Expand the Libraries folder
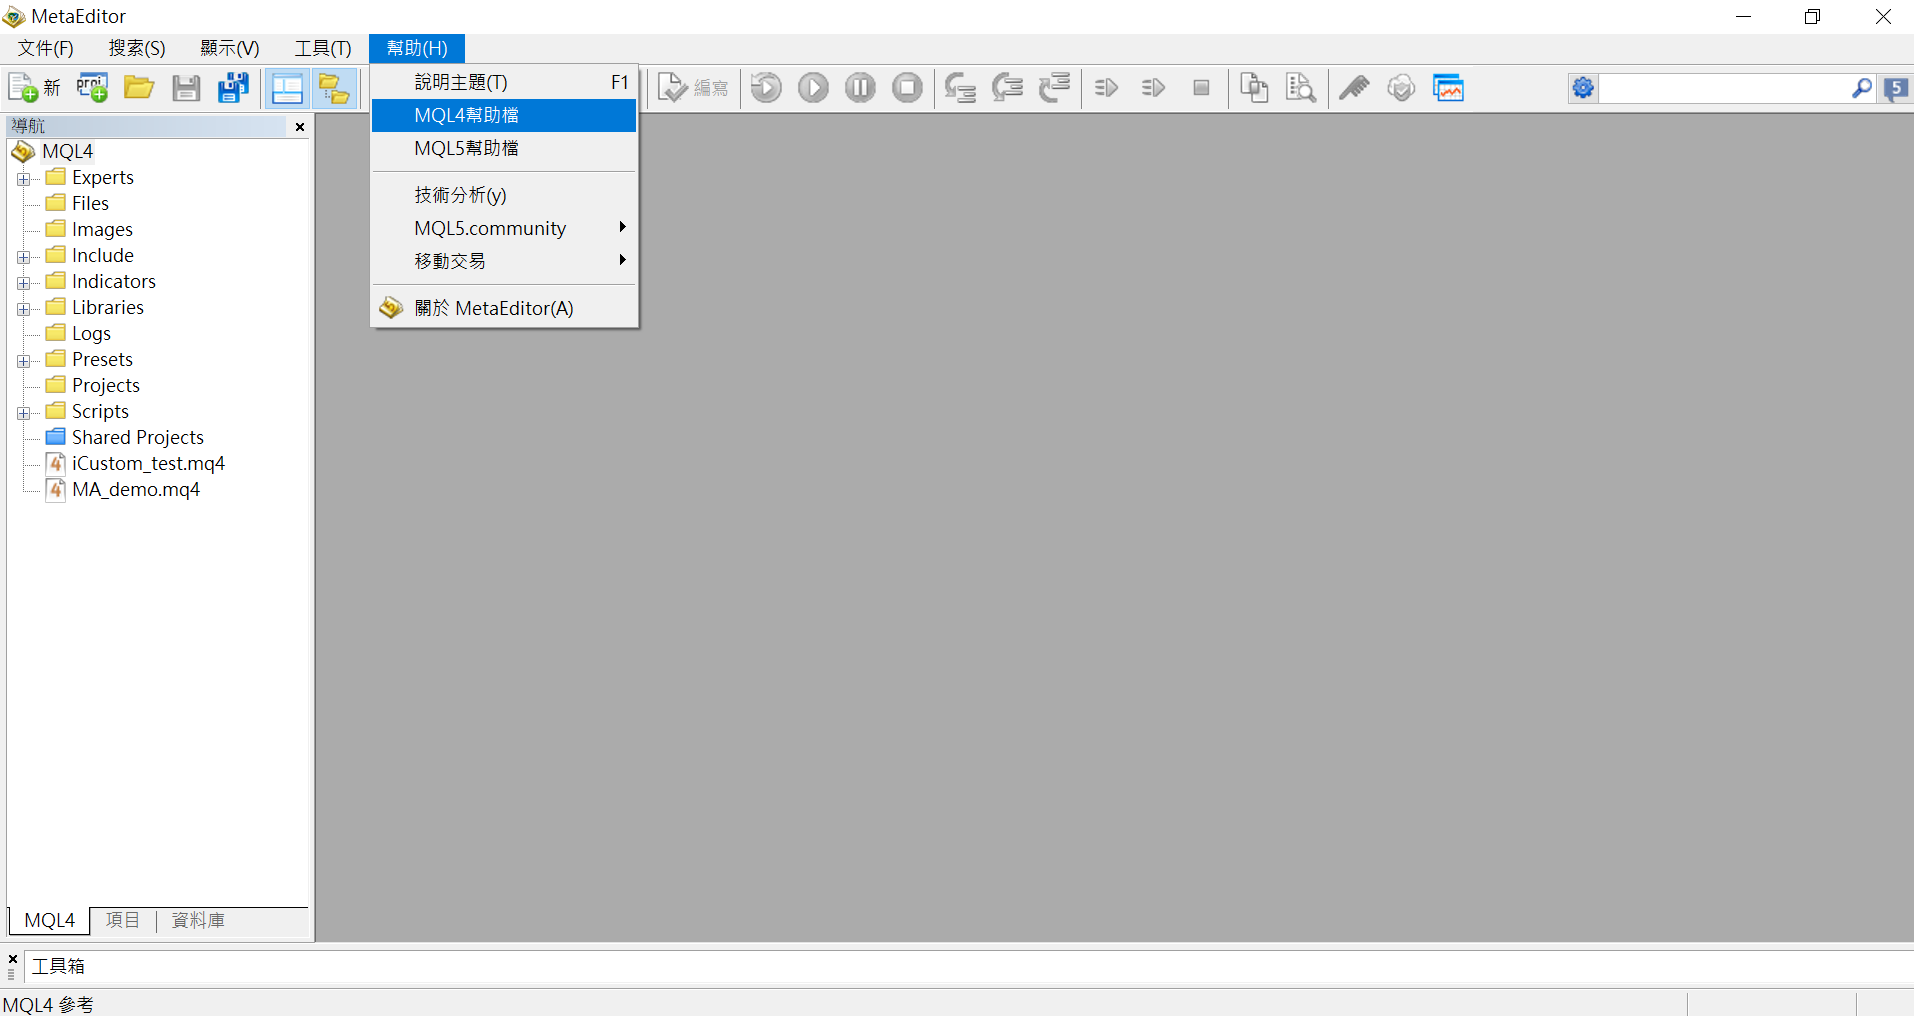 pos(24,309)
